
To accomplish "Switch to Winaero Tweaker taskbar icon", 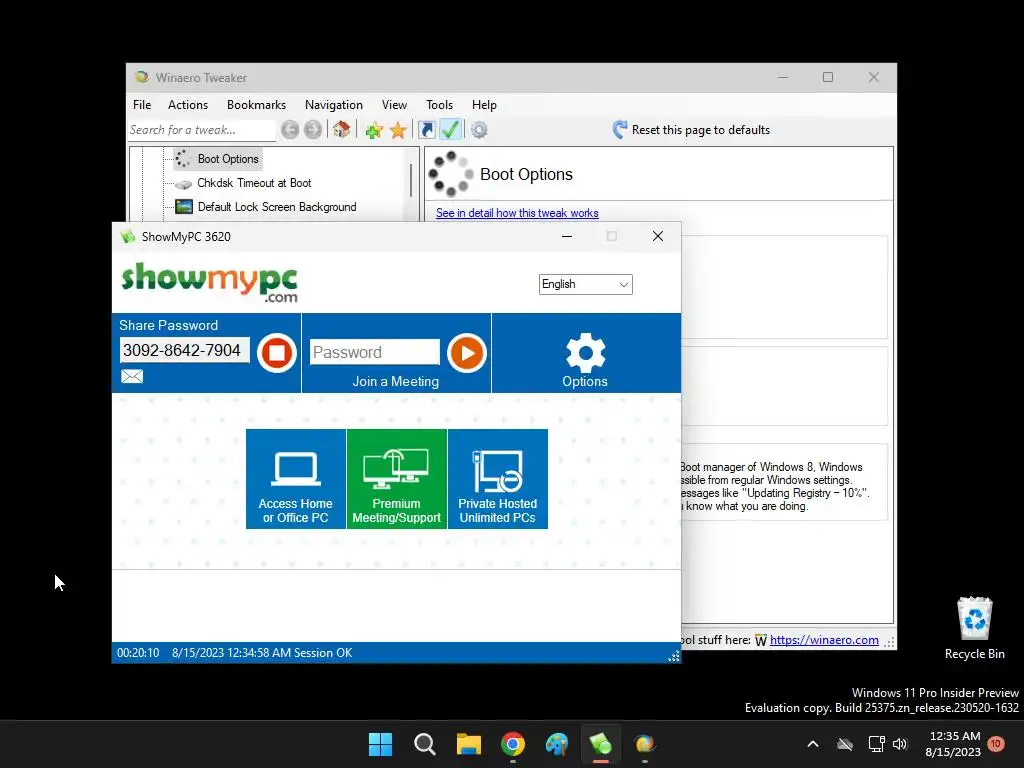I will pyautogui.click(x=645, y=744).
